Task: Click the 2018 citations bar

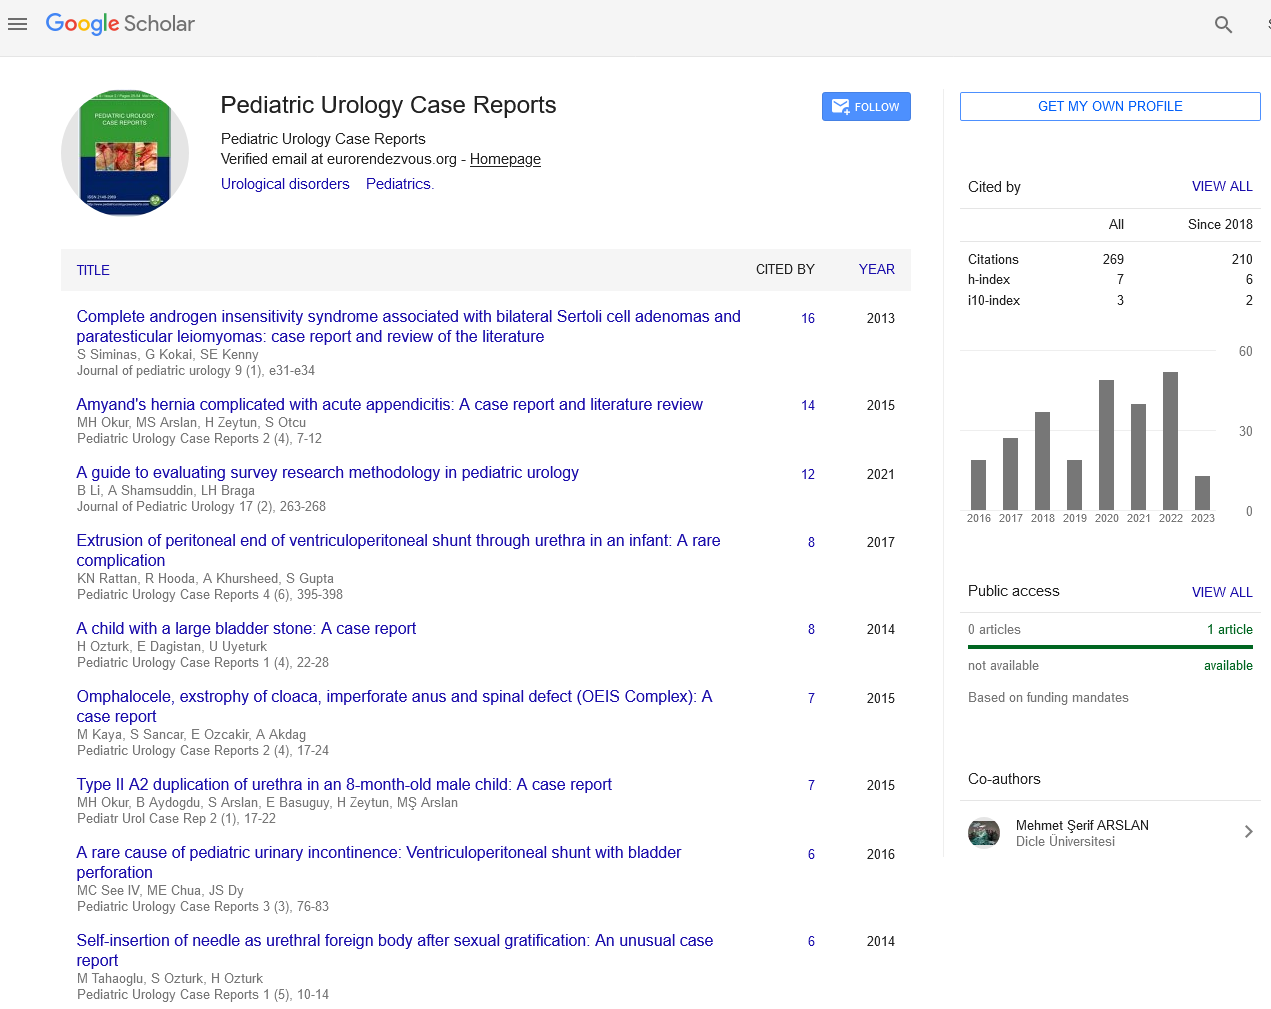Action: tap(1043, 461)
